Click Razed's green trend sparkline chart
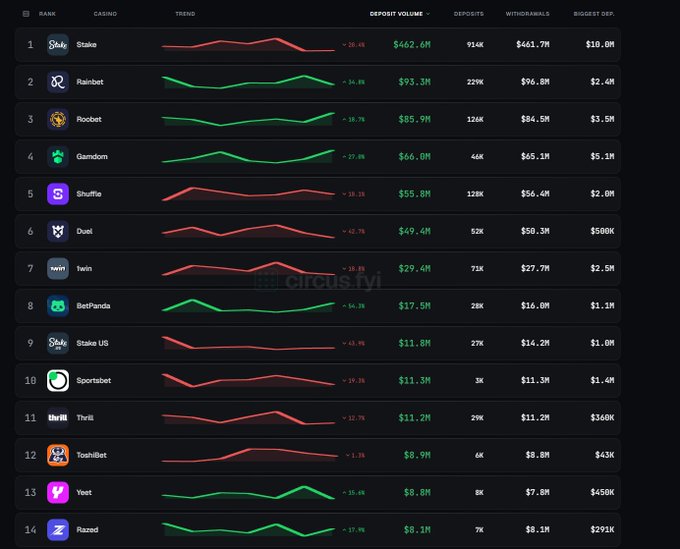Viewport: 680px width, 549px height. 248,529
